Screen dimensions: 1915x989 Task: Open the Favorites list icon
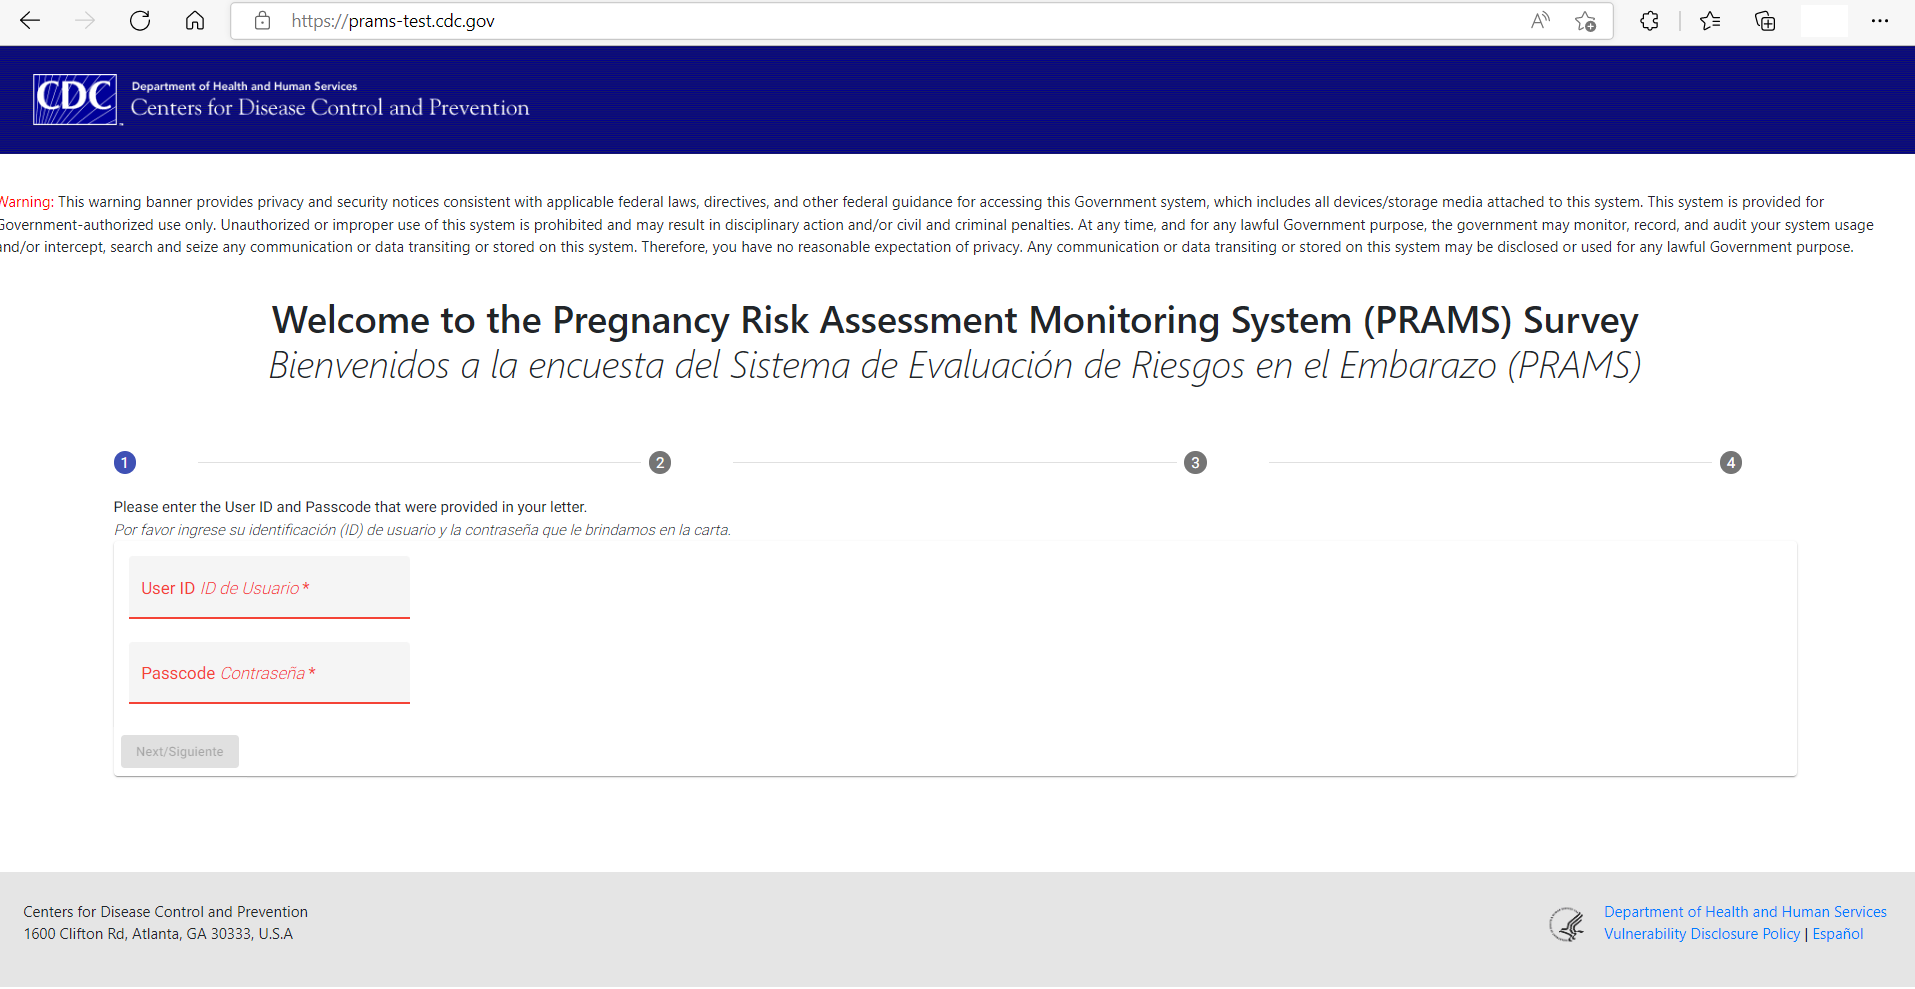click(x=1710, y=21)
